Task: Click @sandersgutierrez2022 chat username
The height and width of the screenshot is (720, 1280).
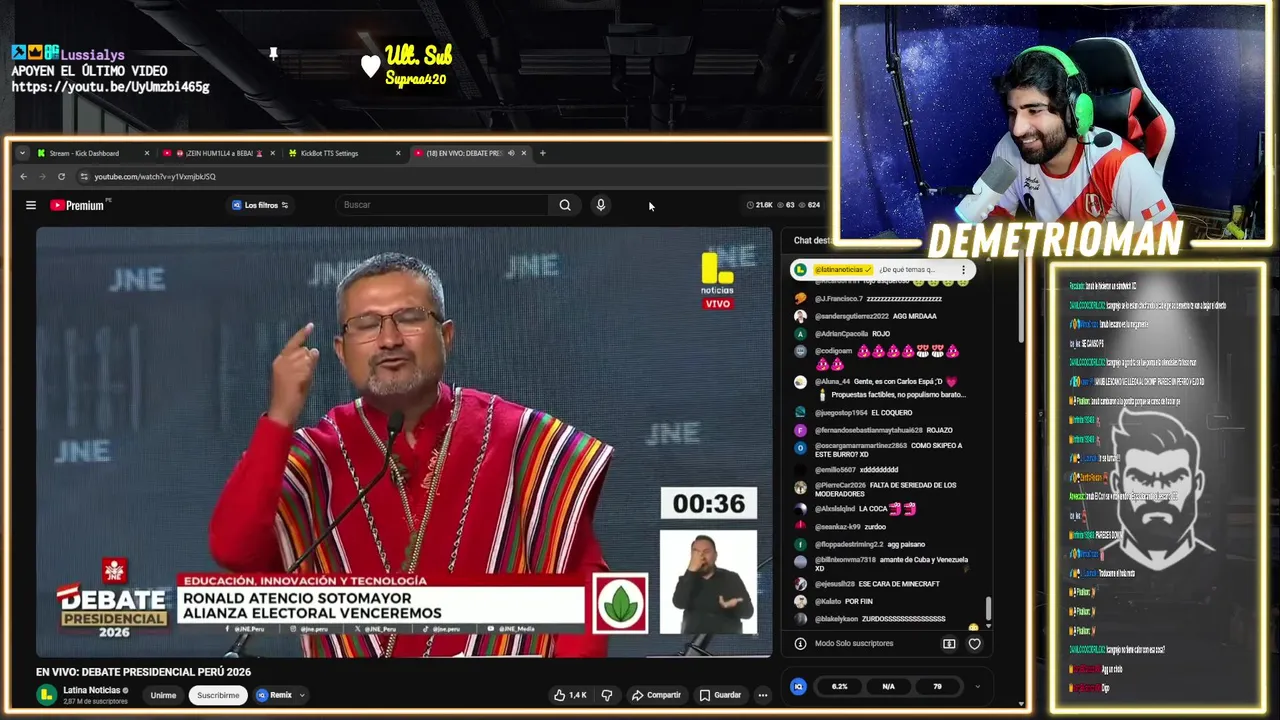Action: (x=852, y=316)
